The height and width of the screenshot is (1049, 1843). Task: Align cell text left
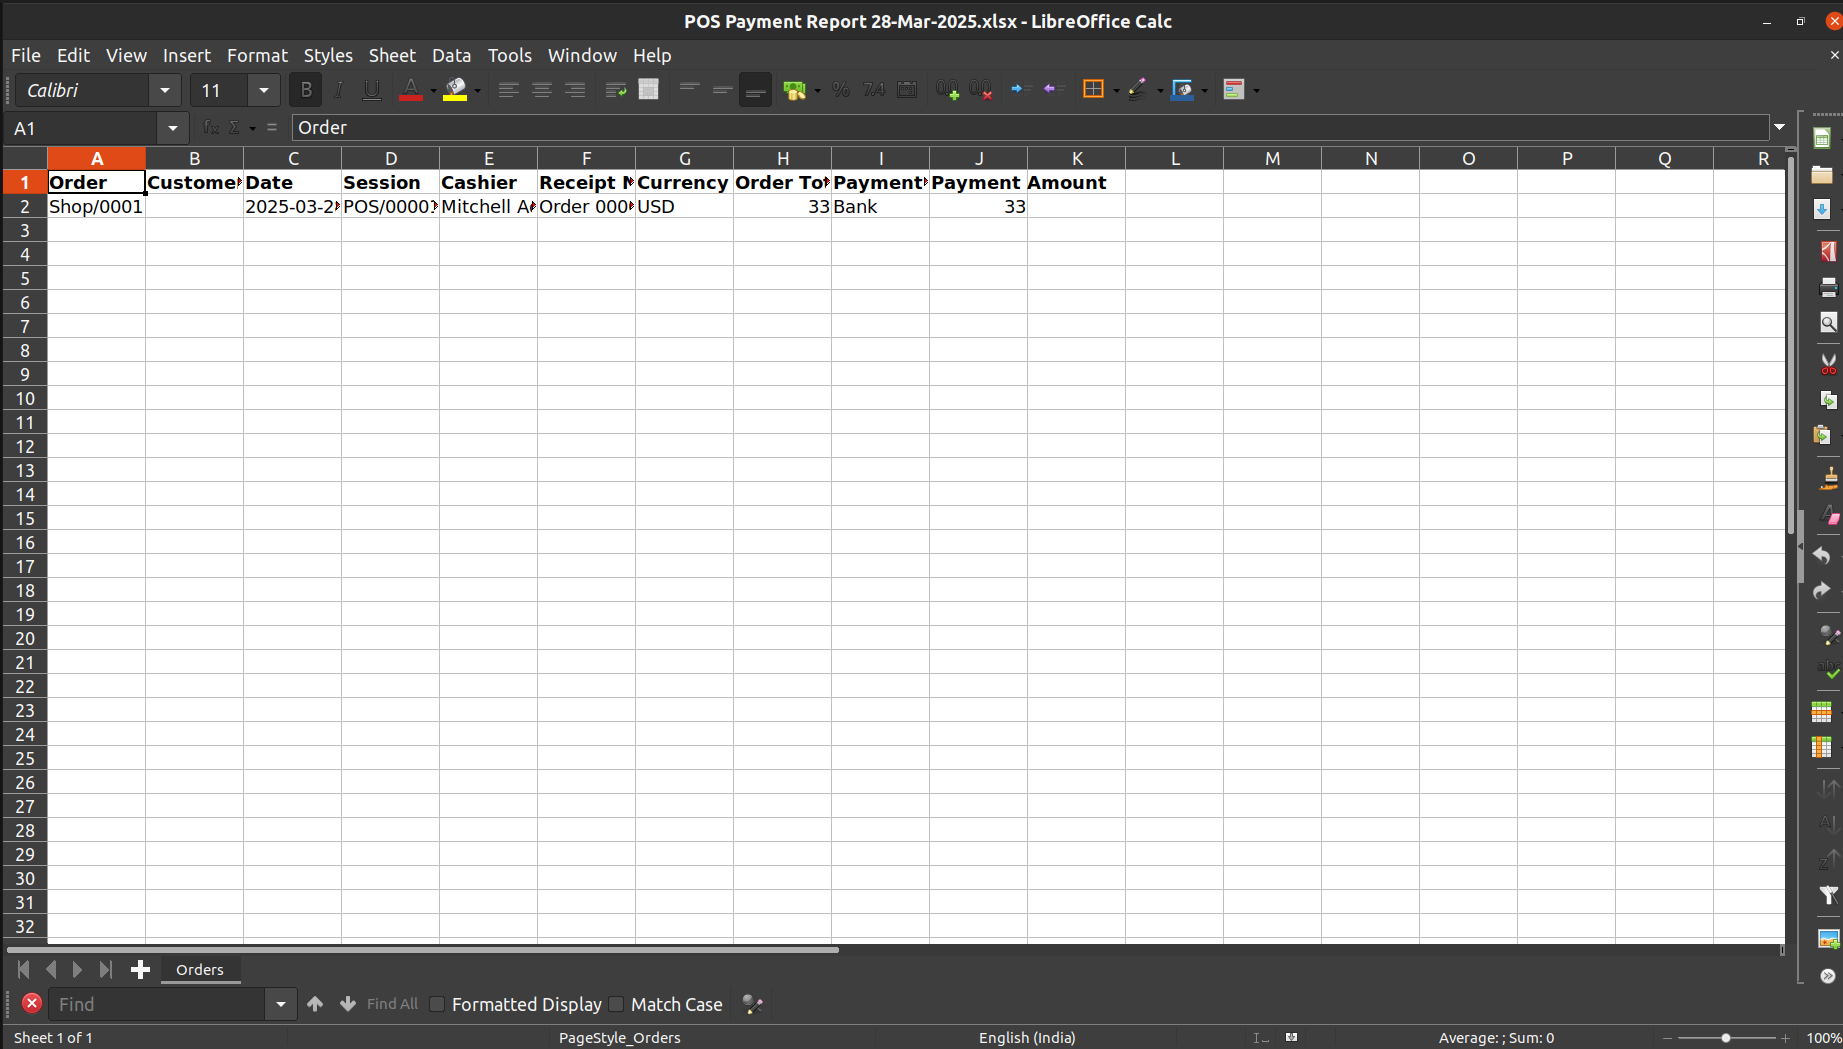pos(508,90)
